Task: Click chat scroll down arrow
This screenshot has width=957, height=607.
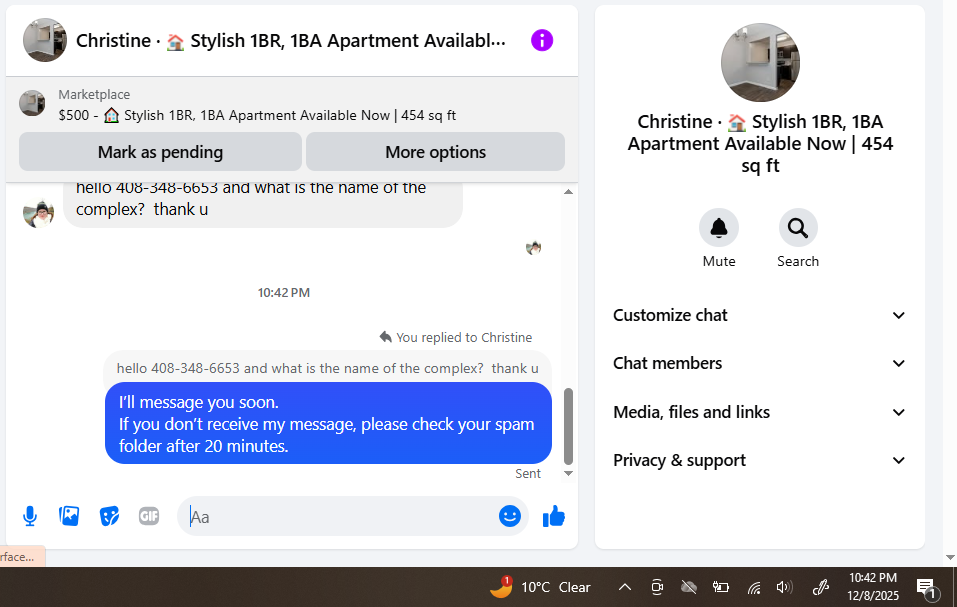Action: coord(568,473)
